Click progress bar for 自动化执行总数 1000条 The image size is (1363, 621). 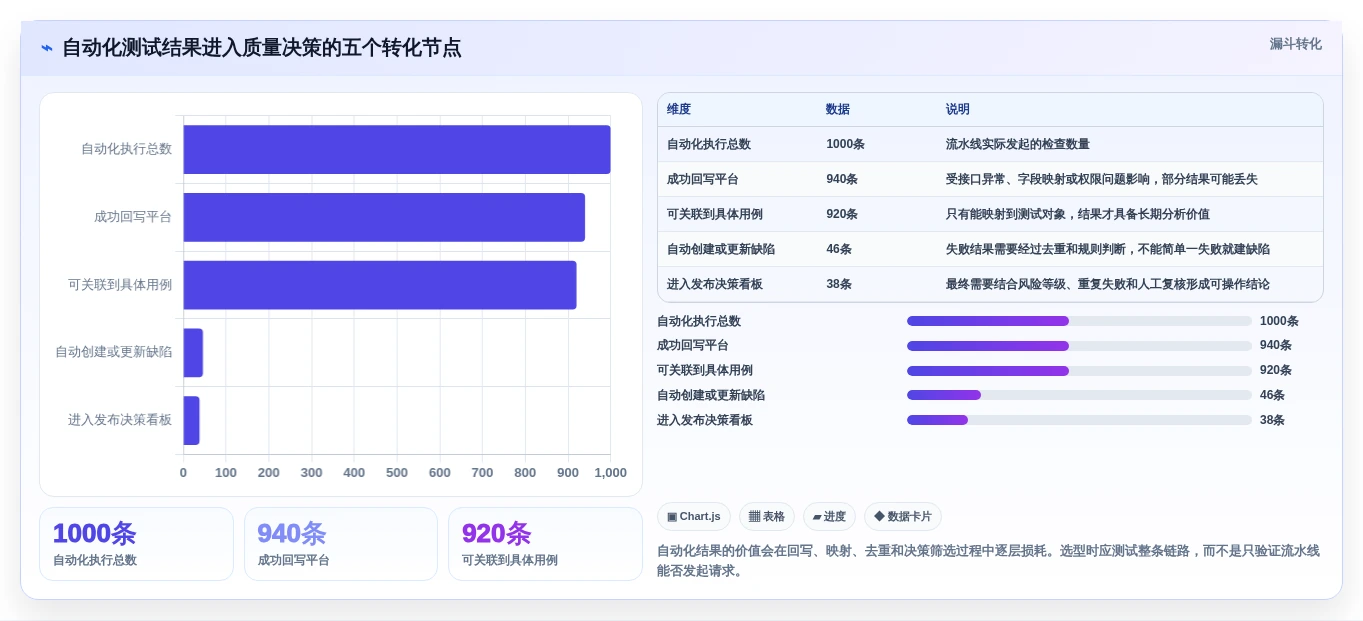[1079, 321]
